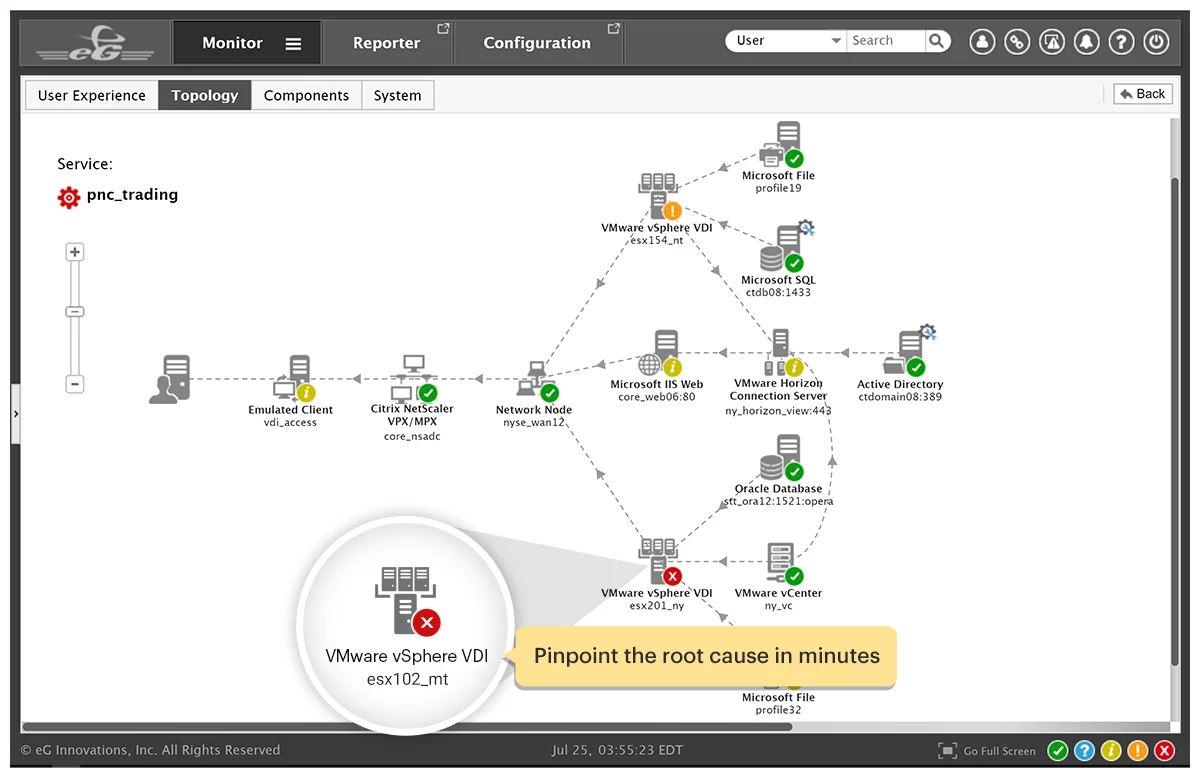
Task: Click the blue unknown status icon in footer
Action: [1084, 751]
